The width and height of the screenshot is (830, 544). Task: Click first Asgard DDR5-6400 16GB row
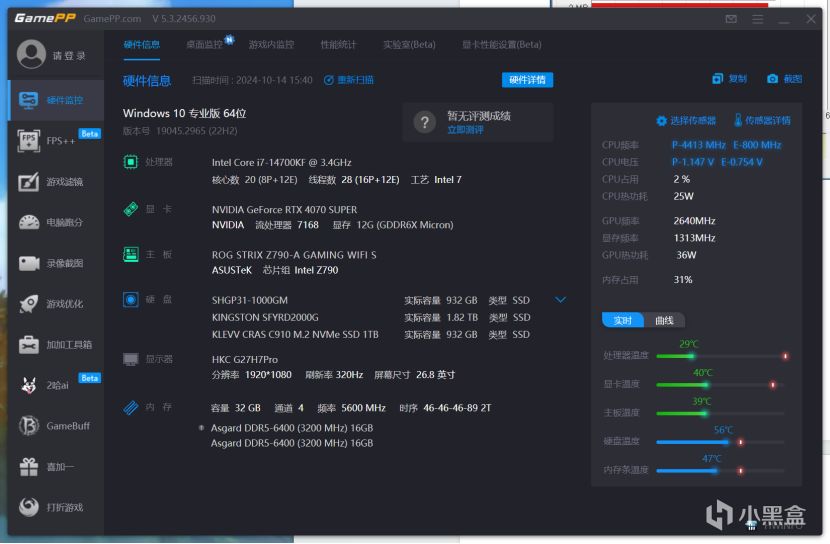292,428
